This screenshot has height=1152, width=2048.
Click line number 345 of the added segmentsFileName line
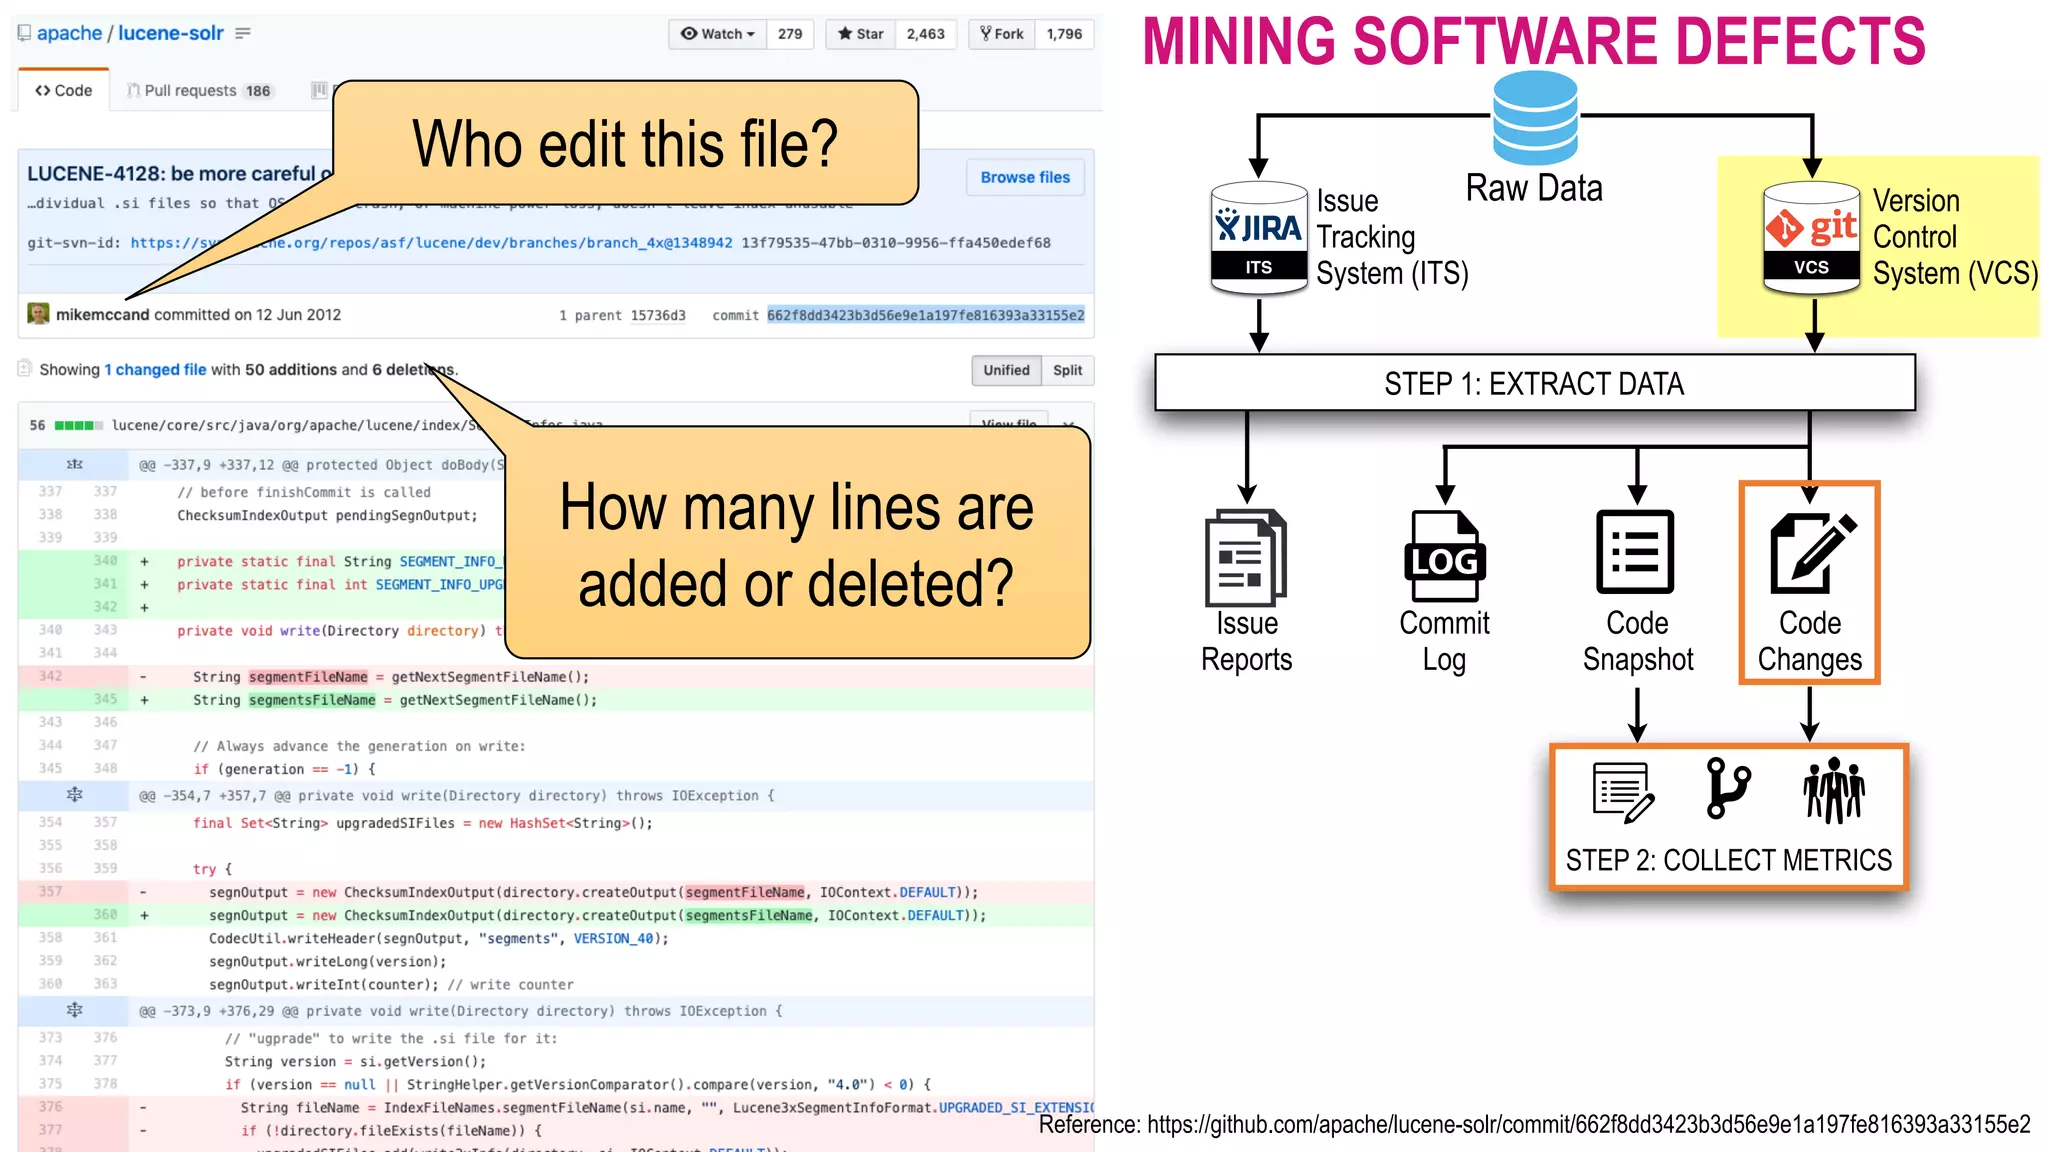tap(105, 699)
